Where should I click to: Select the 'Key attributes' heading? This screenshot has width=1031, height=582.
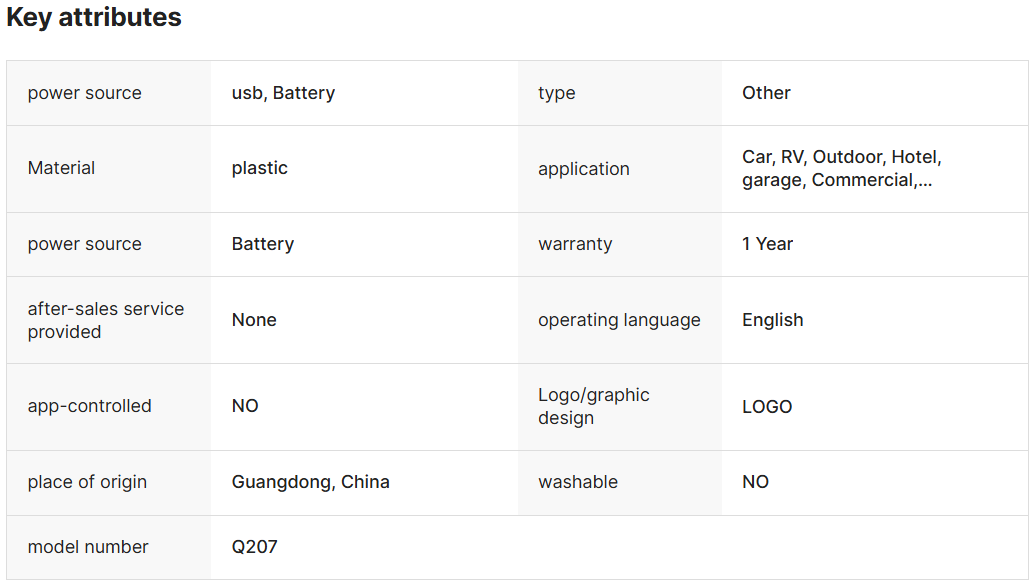coord(94,17)
